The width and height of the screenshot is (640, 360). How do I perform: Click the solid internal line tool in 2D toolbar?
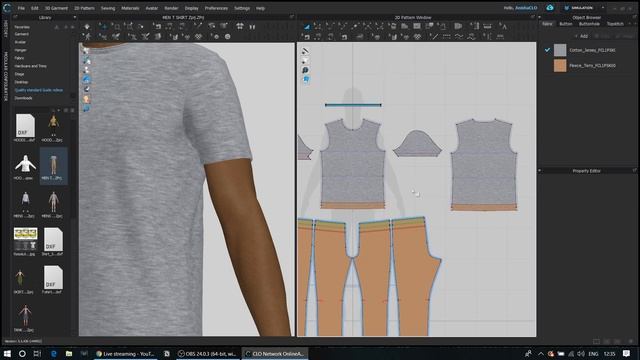435,37
